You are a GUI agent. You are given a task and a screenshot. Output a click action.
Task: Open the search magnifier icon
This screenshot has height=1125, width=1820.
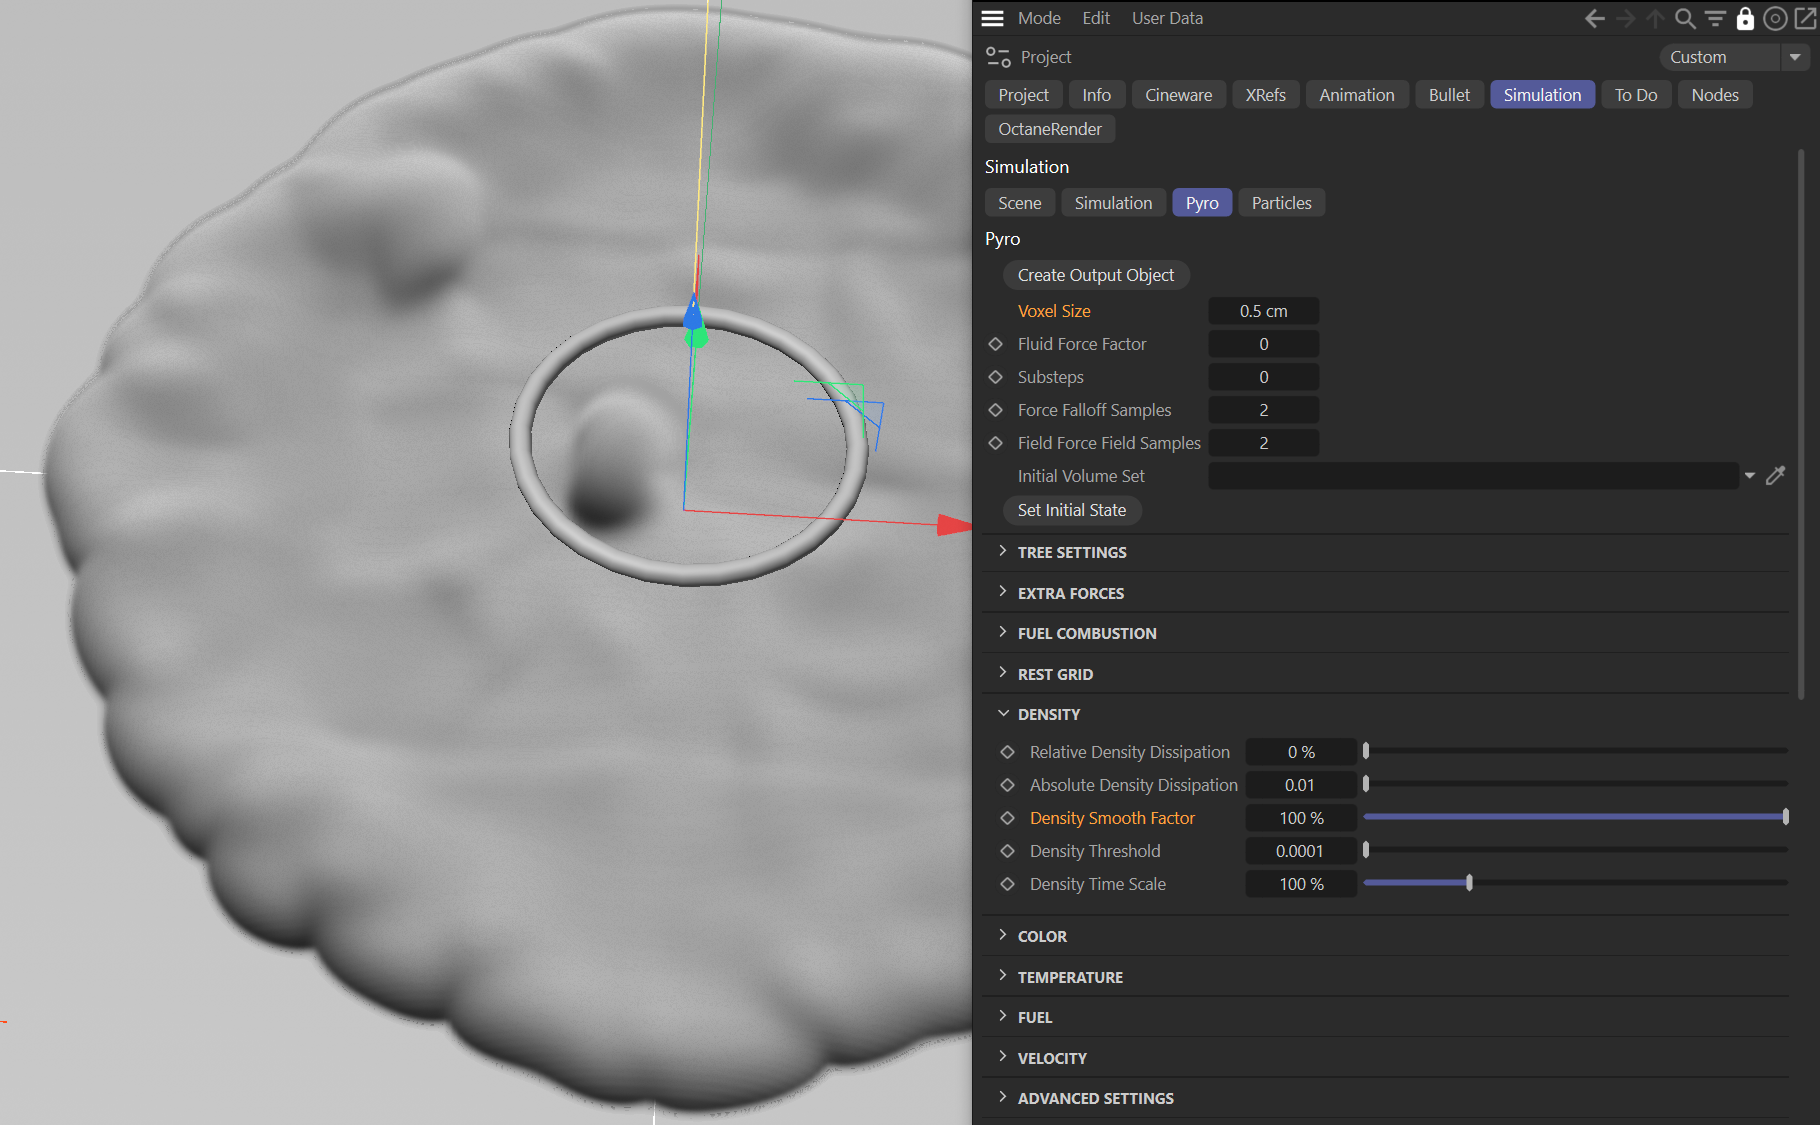pos(1685,18)
